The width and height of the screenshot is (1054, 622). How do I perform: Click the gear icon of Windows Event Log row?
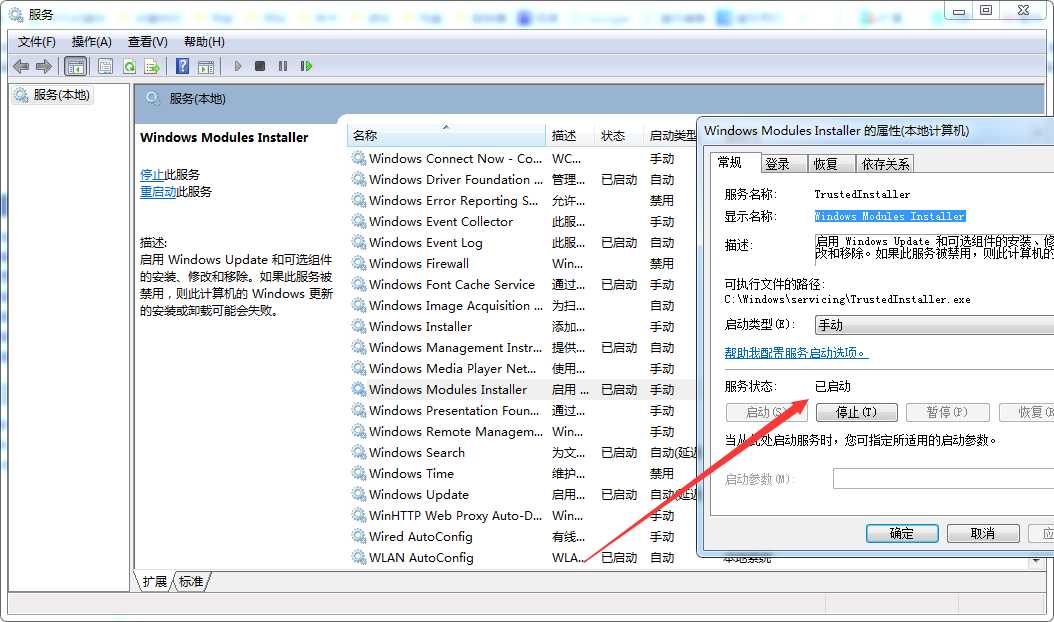pyautogui.click(x=359, y=242)
